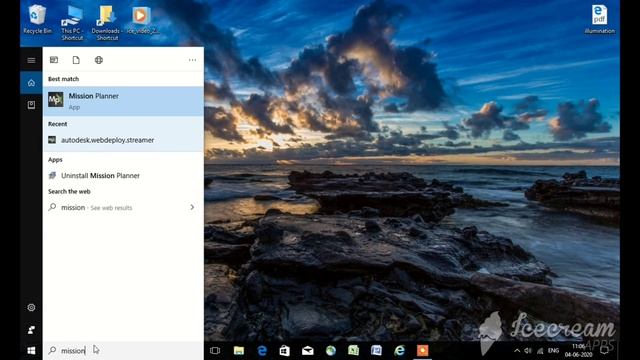This screenshot has height=360, width=640.
Task: Select ice_video desktop file icon
Action: [x=141, y=20]
